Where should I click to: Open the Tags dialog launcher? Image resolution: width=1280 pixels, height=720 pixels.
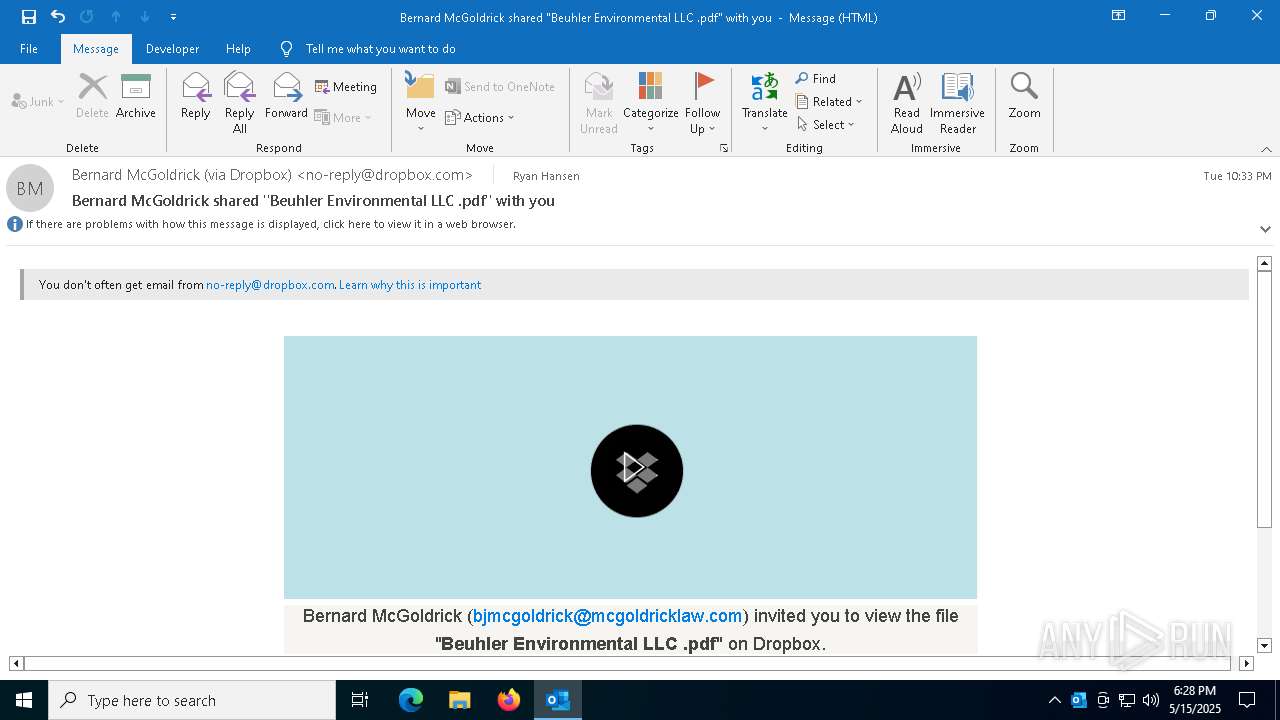(723, 148)
